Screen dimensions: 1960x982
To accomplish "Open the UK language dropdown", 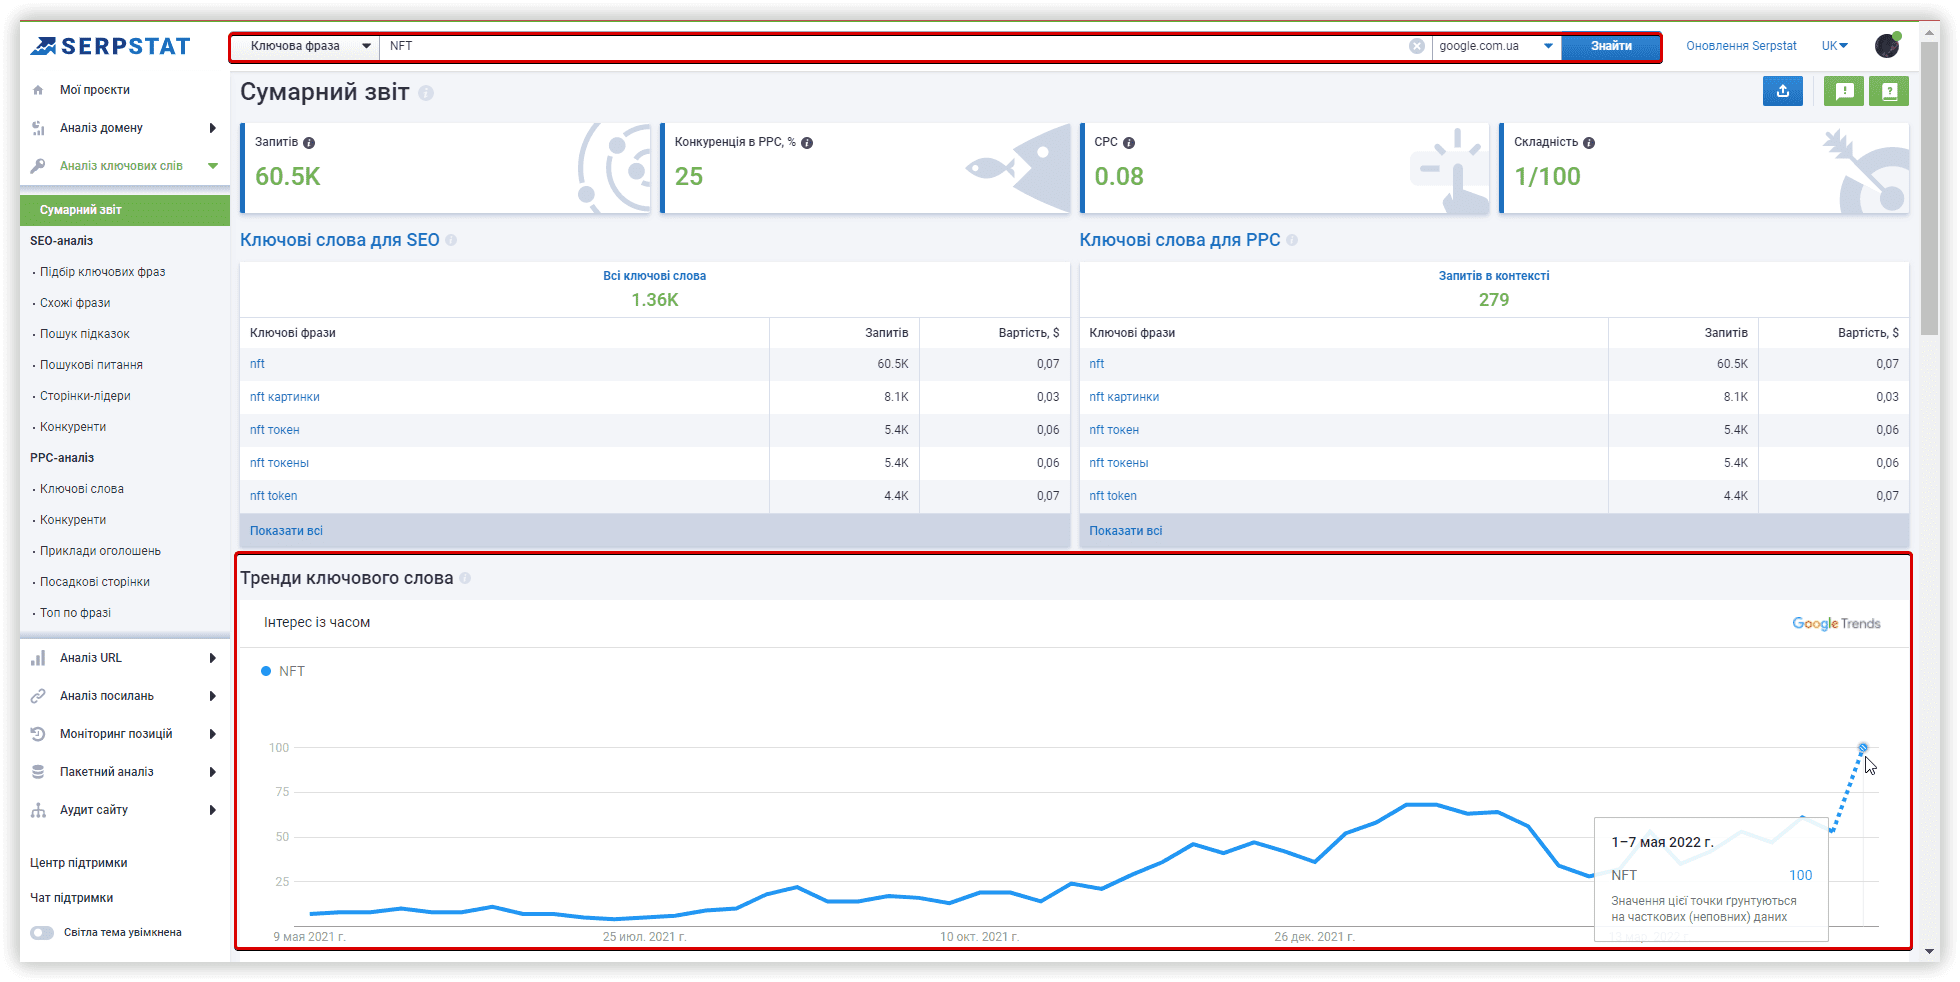I will pos(1834,46).
